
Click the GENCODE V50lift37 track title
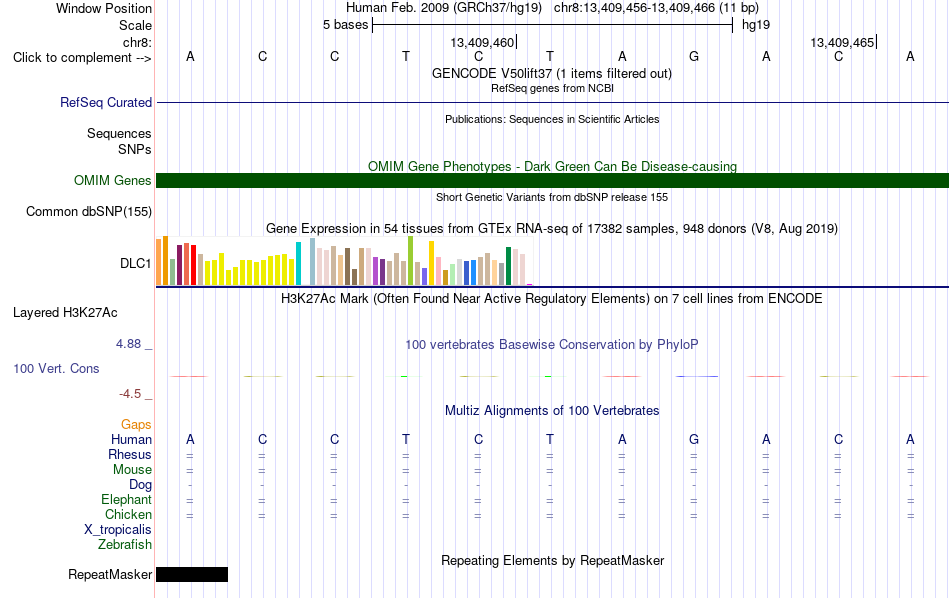[551, 73]
